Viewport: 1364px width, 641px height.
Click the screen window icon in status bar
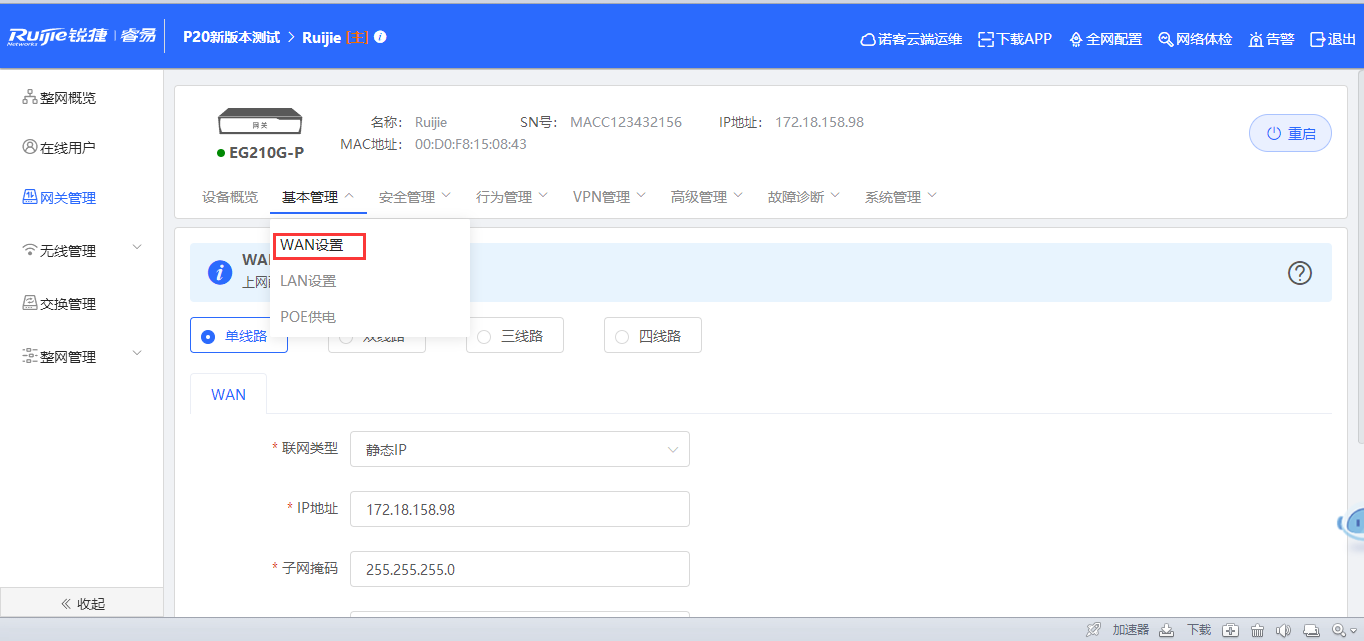(1311, 630)
